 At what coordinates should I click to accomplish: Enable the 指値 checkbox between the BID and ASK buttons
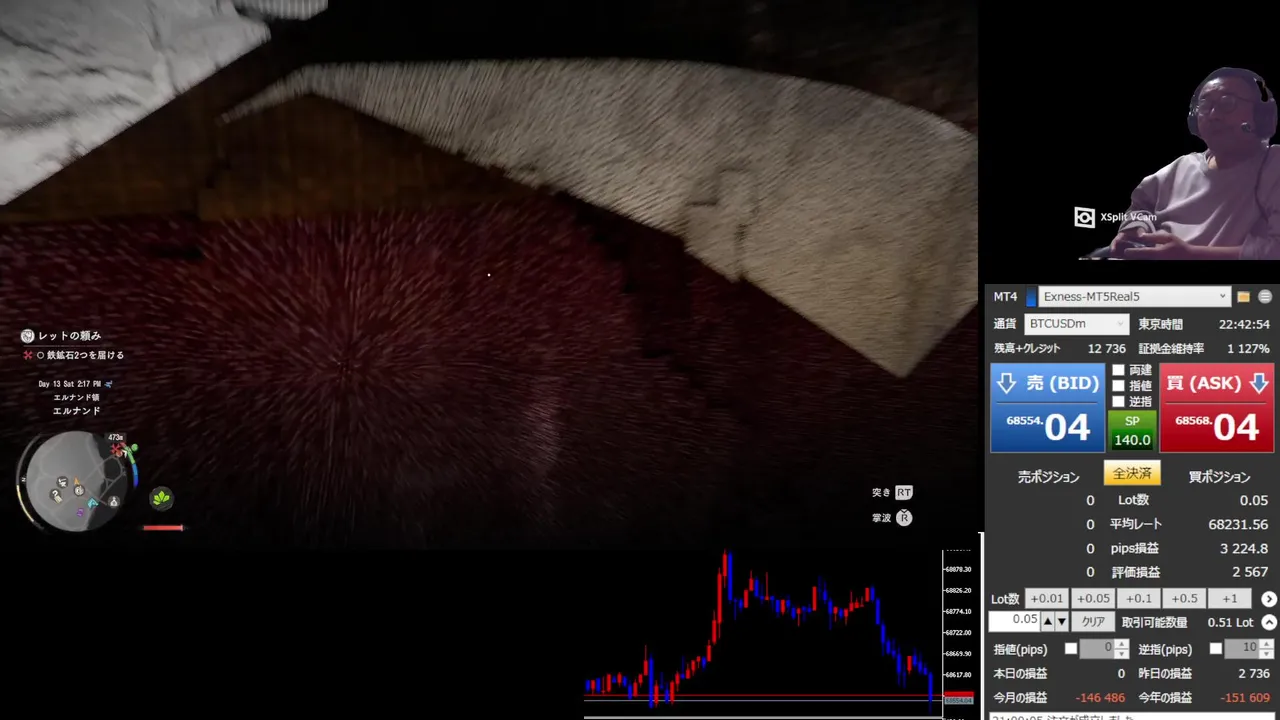[x=1119, y=385]
